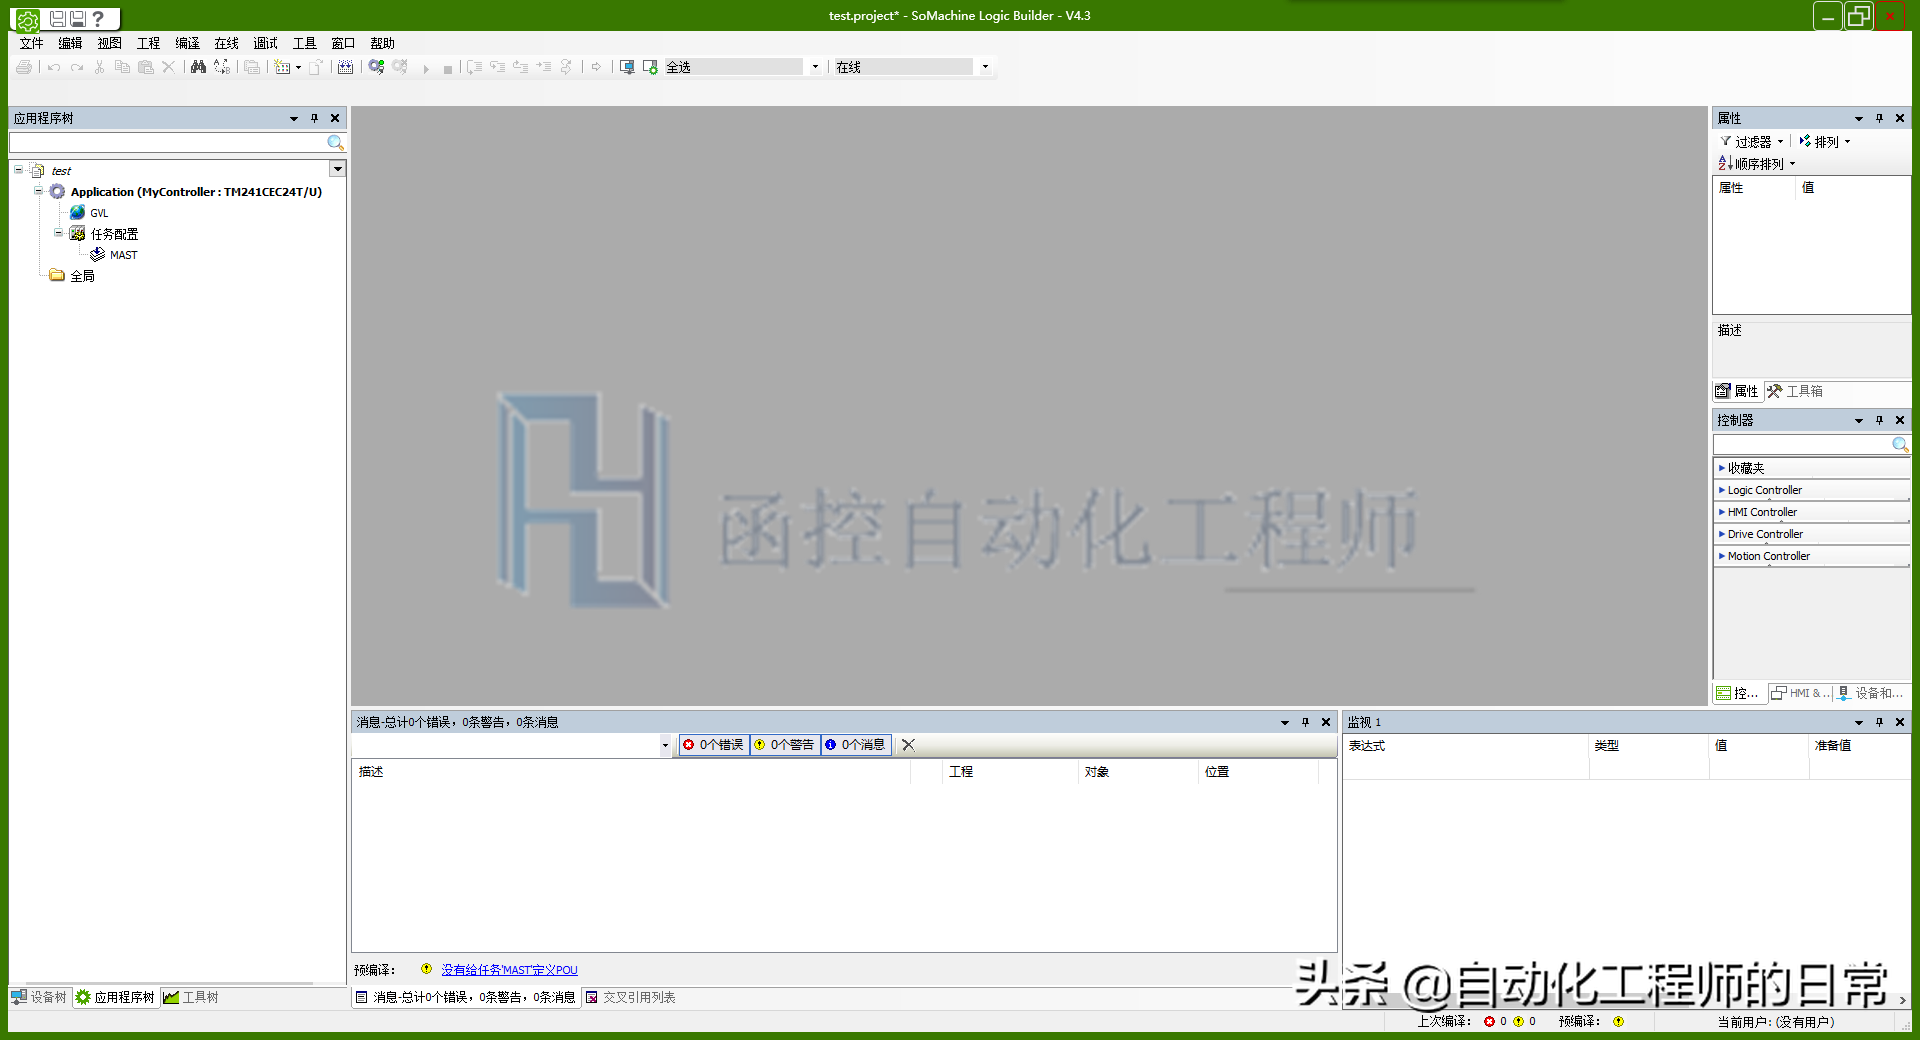
Task: Open the 过滤器 filter button
Action: [1752, 142]
